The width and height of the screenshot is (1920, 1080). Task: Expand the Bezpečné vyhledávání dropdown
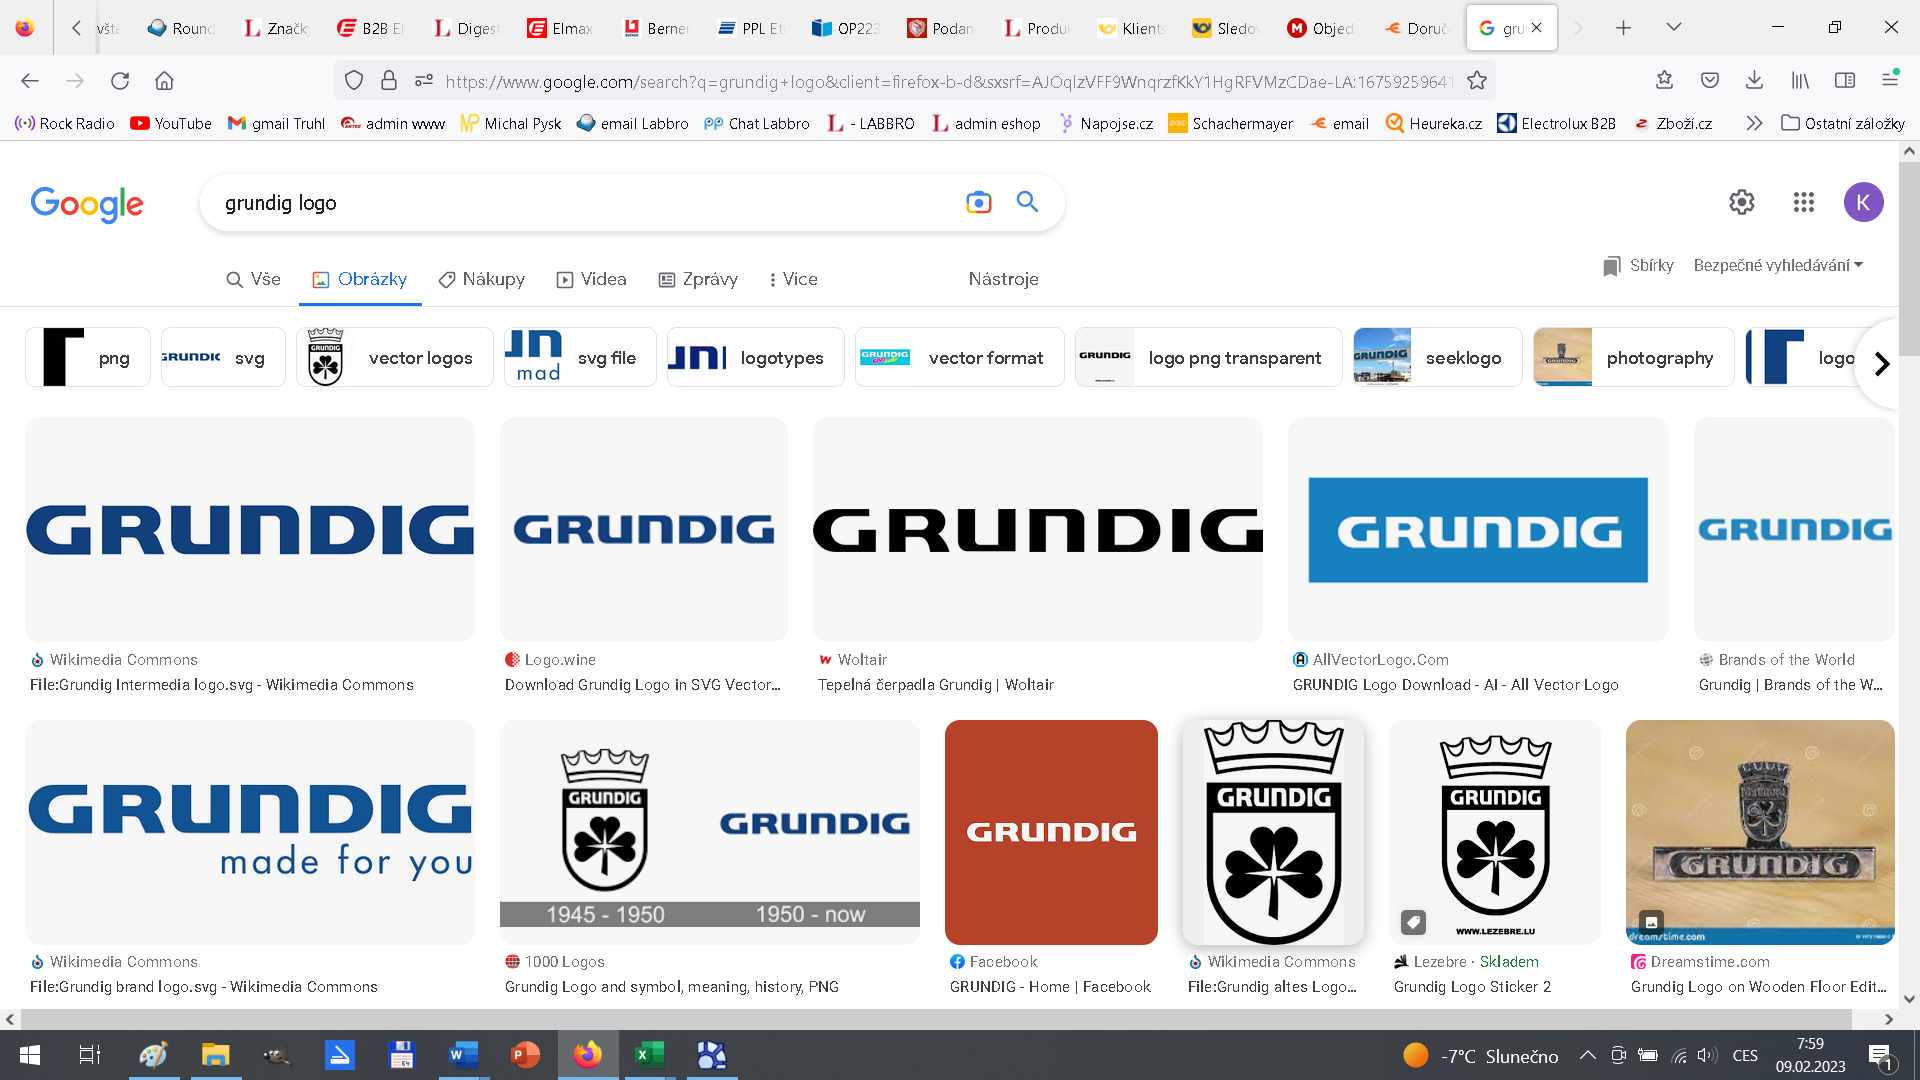coord(1778,266)
